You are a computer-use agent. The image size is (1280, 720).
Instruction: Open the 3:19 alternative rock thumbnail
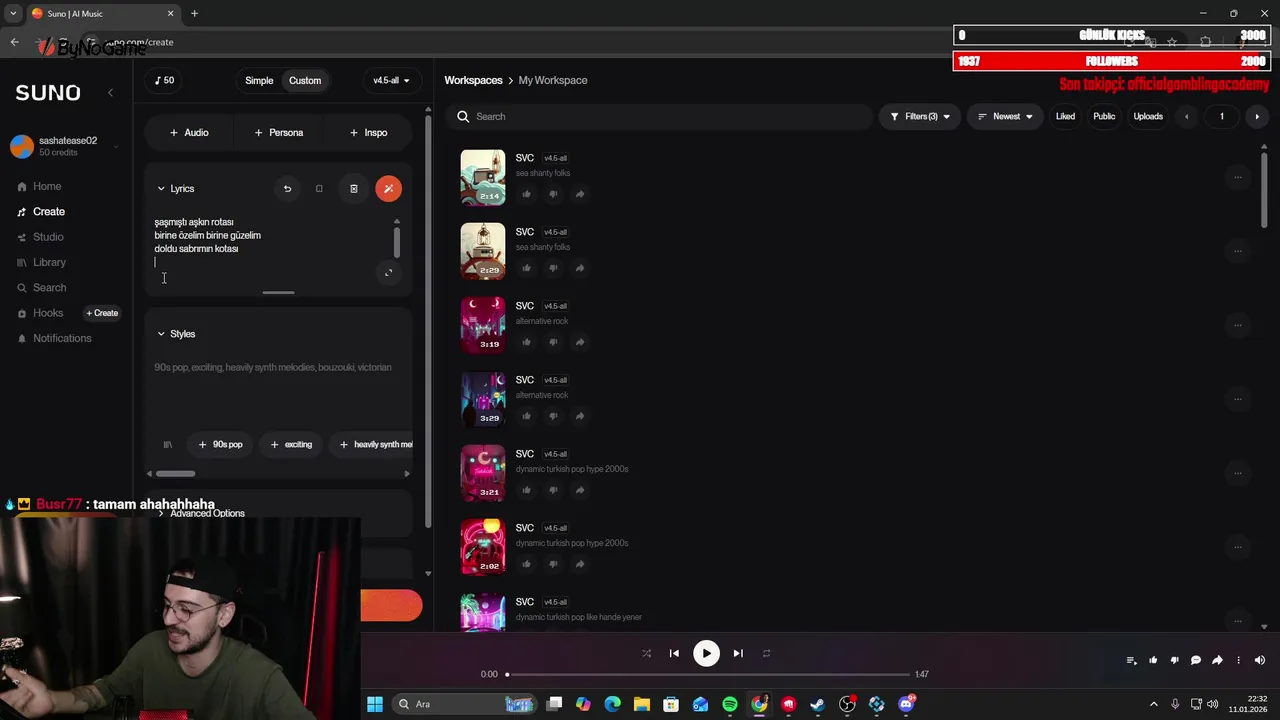(483, 325)
